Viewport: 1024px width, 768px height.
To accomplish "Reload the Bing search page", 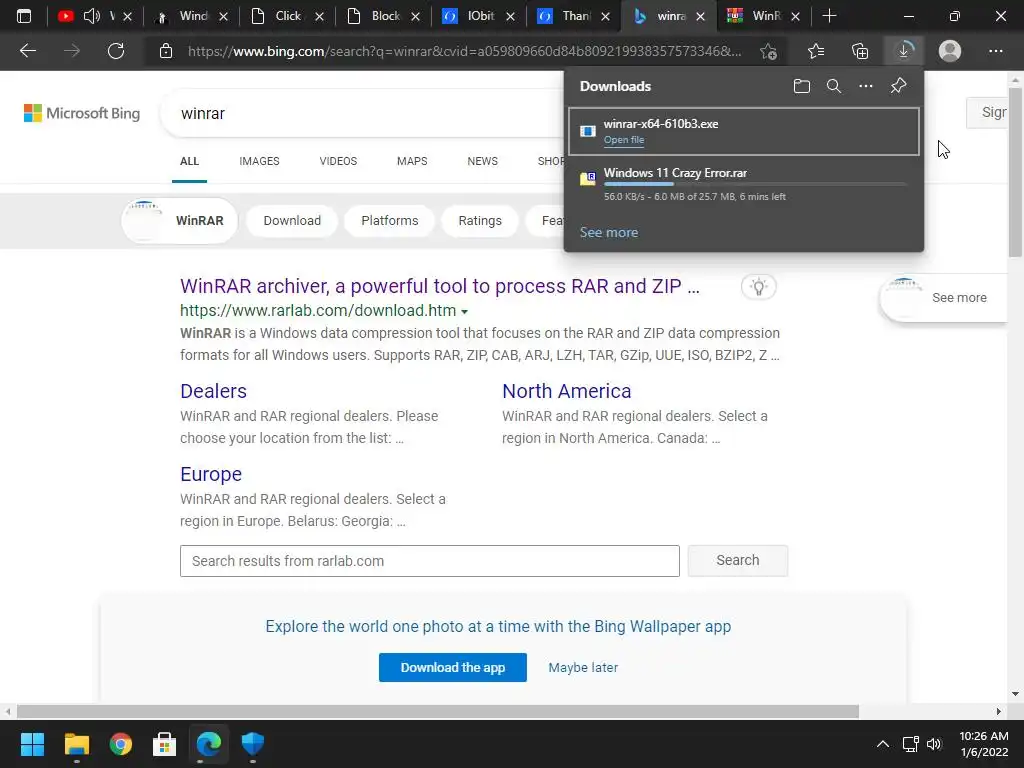I will pos(116,51).
